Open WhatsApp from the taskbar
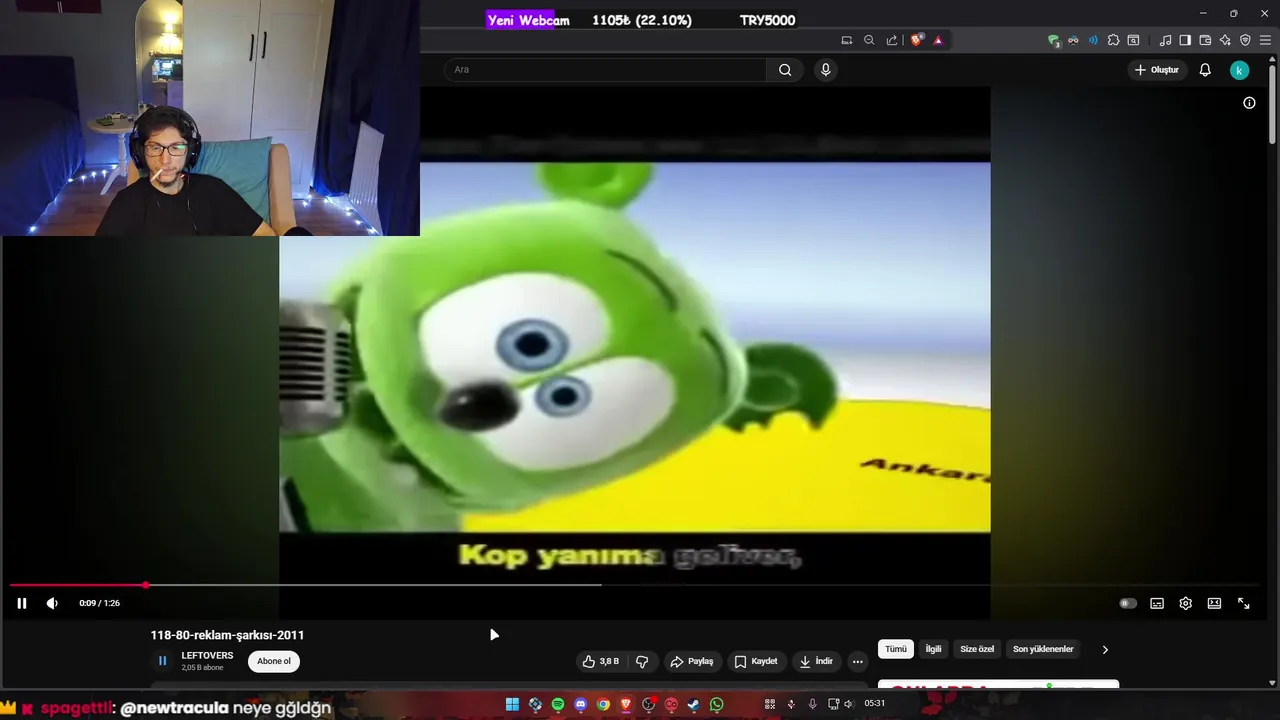 click(x=716, y=704)
